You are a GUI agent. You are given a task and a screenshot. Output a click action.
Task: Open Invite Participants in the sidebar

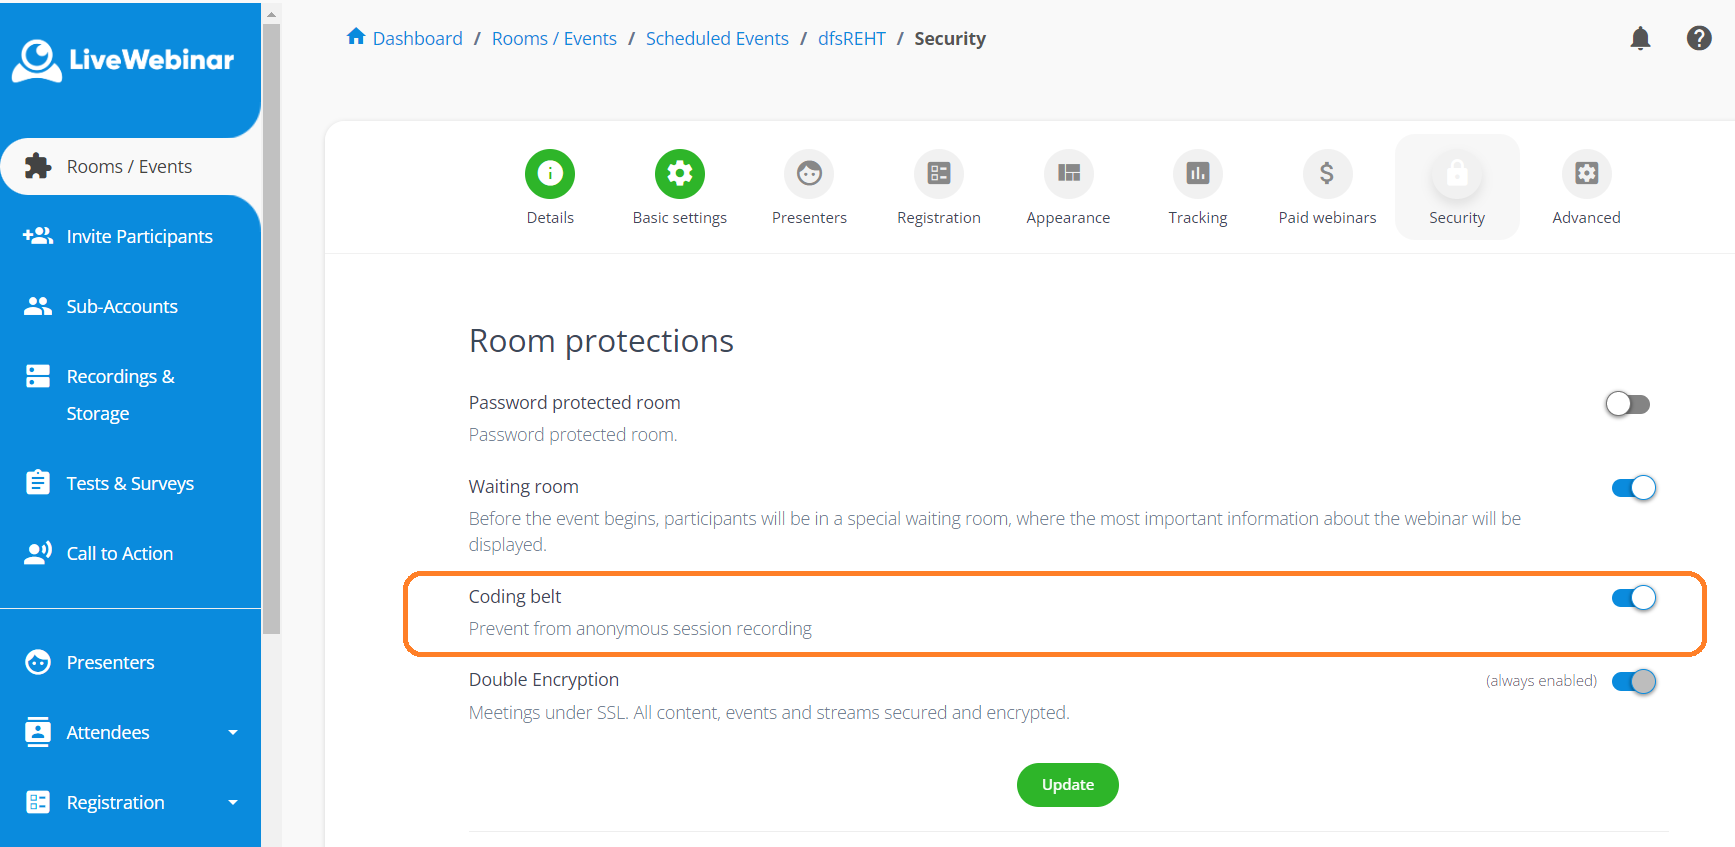(x=139, y=237)
